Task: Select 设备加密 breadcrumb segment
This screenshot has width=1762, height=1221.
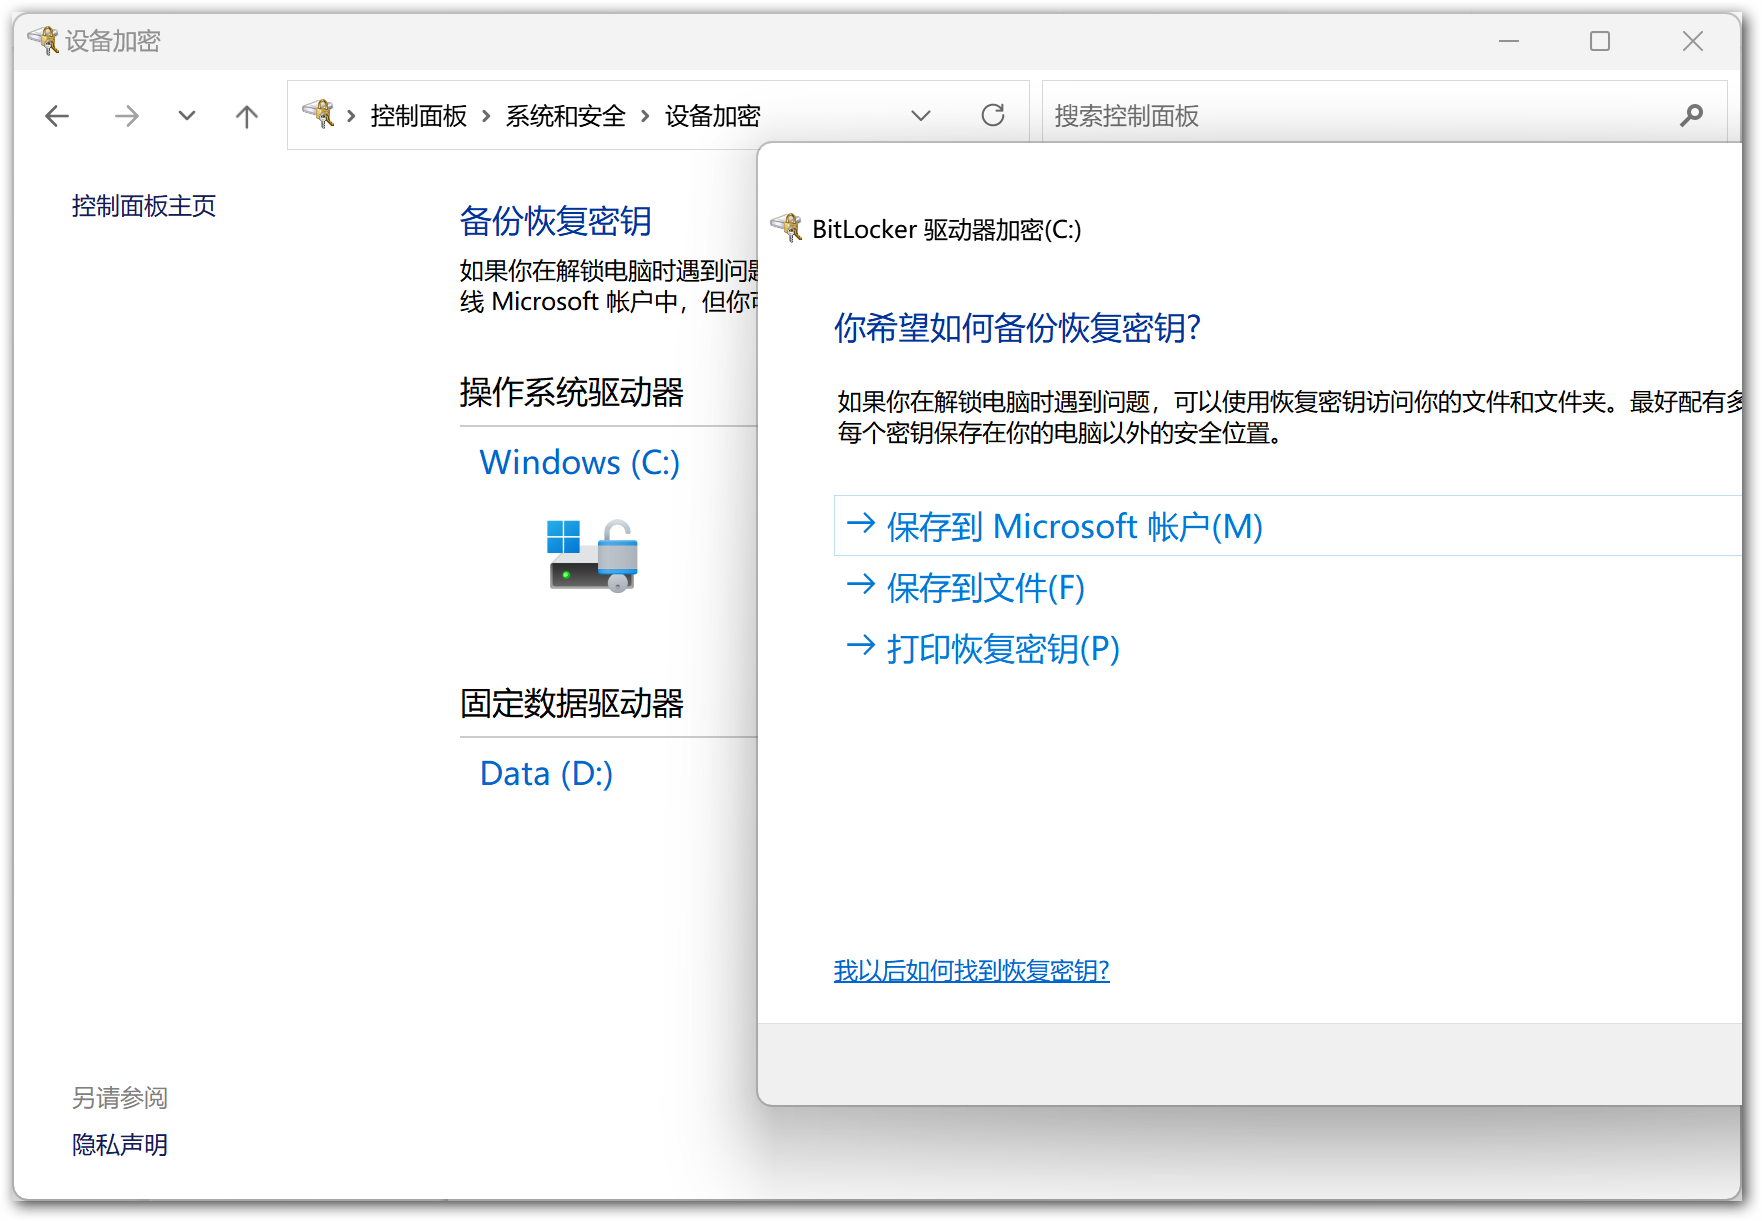Action: point(712,116)
